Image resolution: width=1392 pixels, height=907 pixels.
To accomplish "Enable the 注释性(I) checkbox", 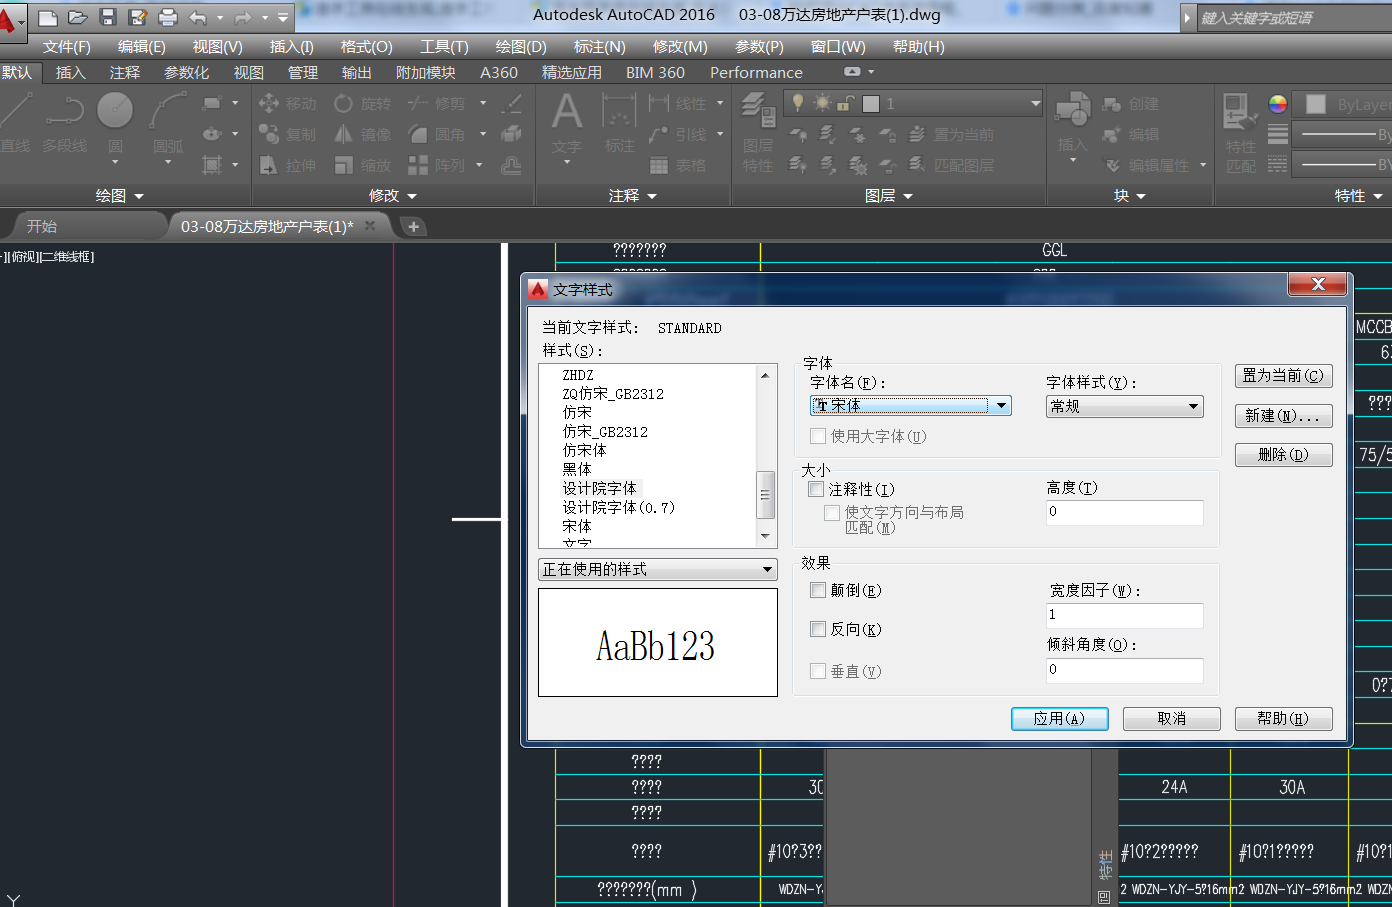I will 816,489.
